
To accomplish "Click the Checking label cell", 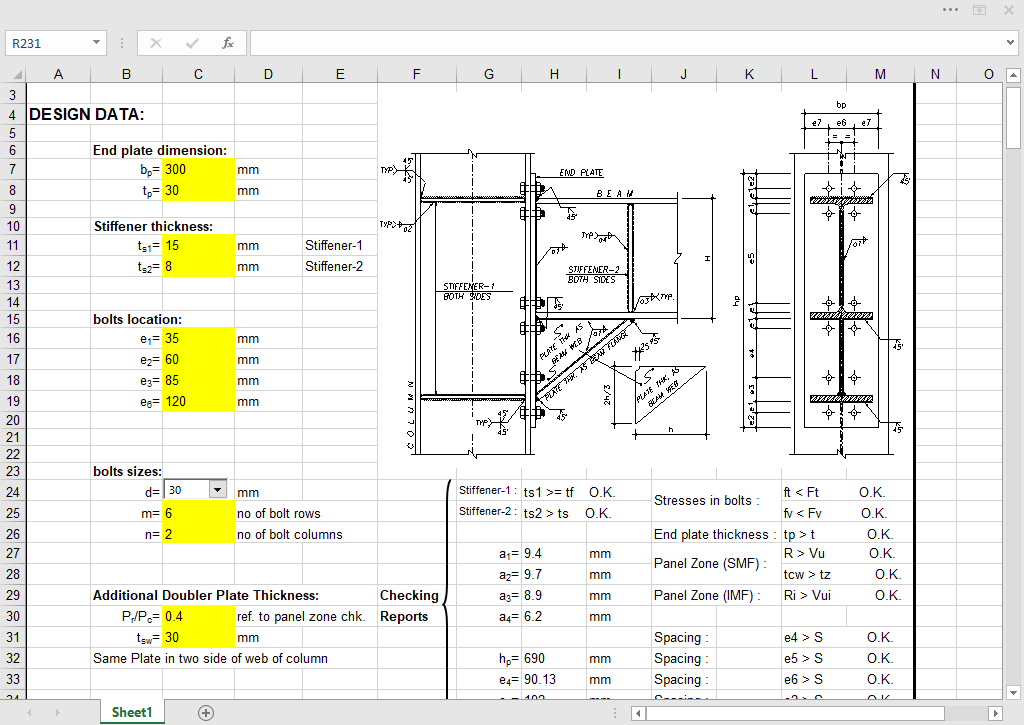I will tap(409, 595).
